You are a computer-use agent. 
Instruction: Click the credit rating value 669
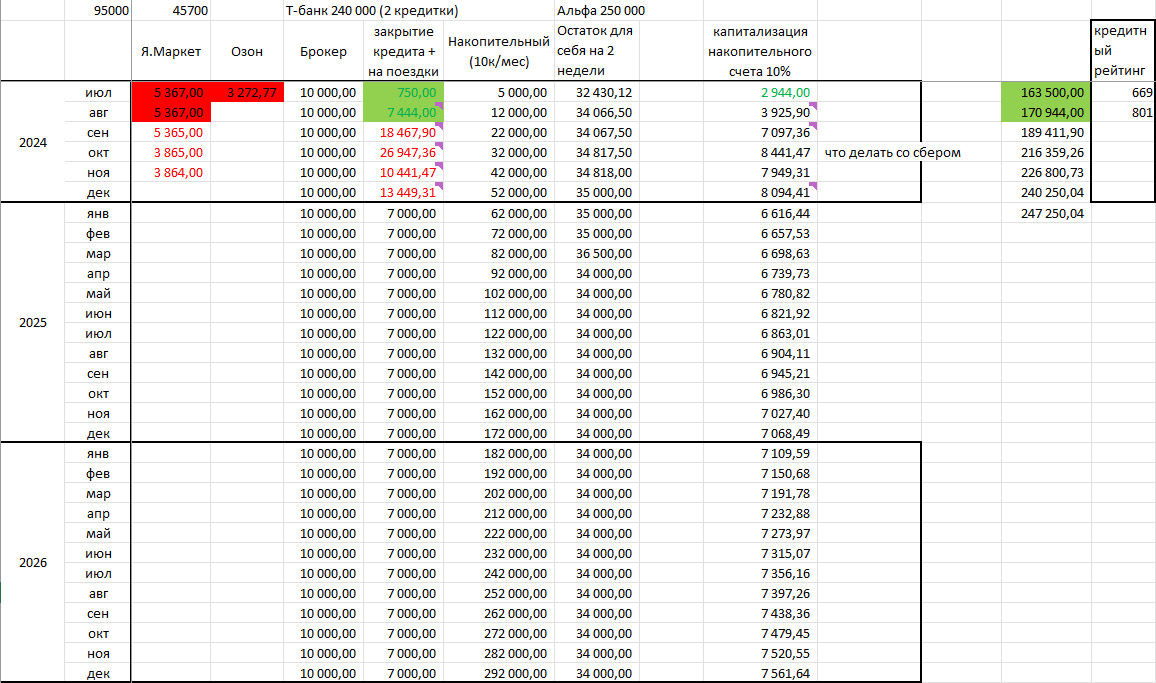(1123, 92)
